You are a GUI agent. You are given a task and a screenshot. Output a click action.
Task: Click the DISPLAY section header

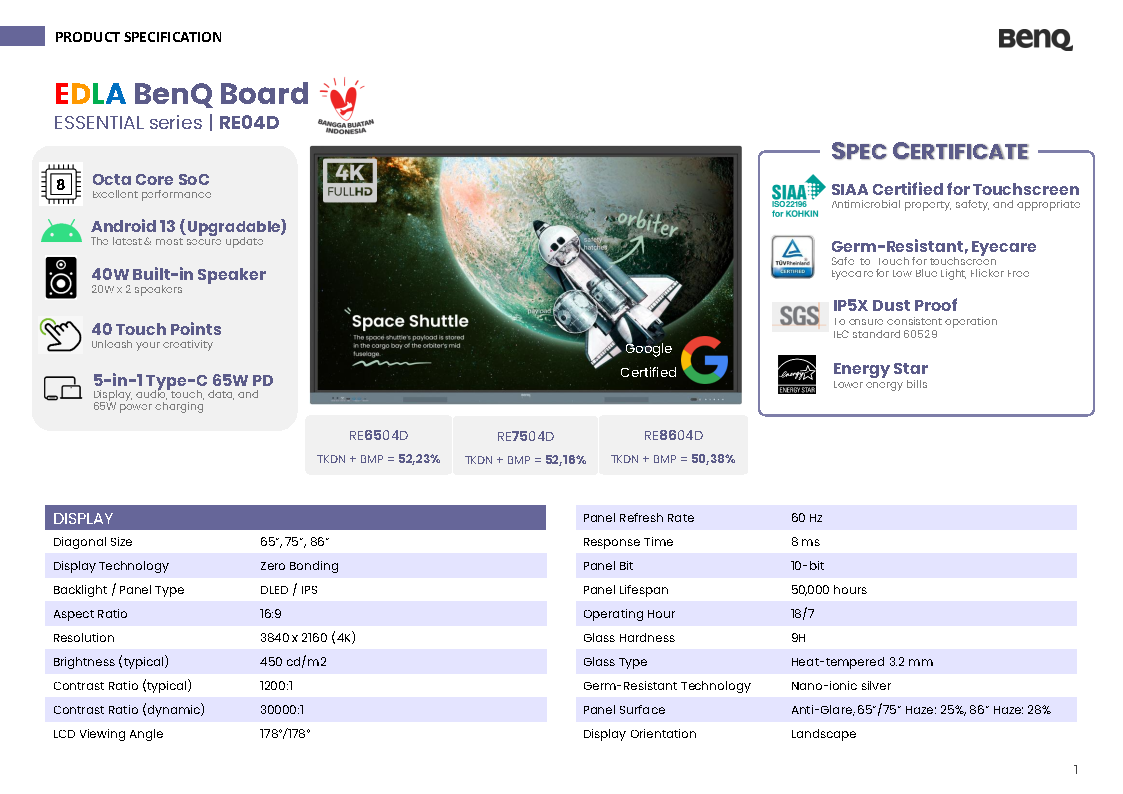point(295,518)
